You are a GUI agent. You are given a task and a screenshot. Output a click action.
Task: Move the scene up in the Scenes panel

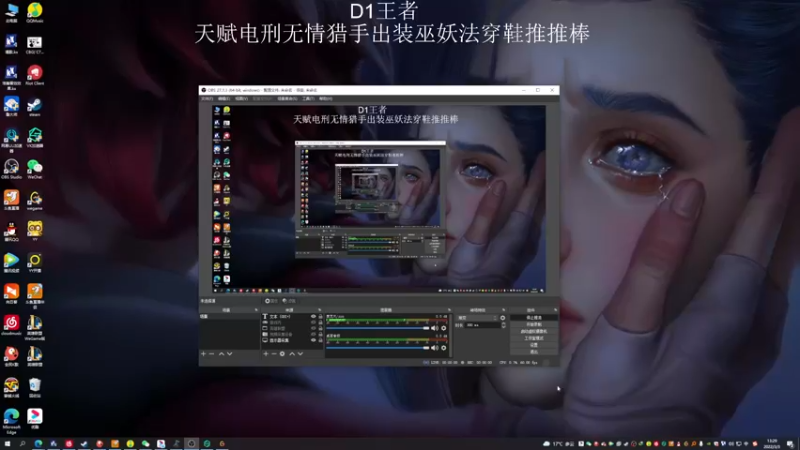point(221,354)
